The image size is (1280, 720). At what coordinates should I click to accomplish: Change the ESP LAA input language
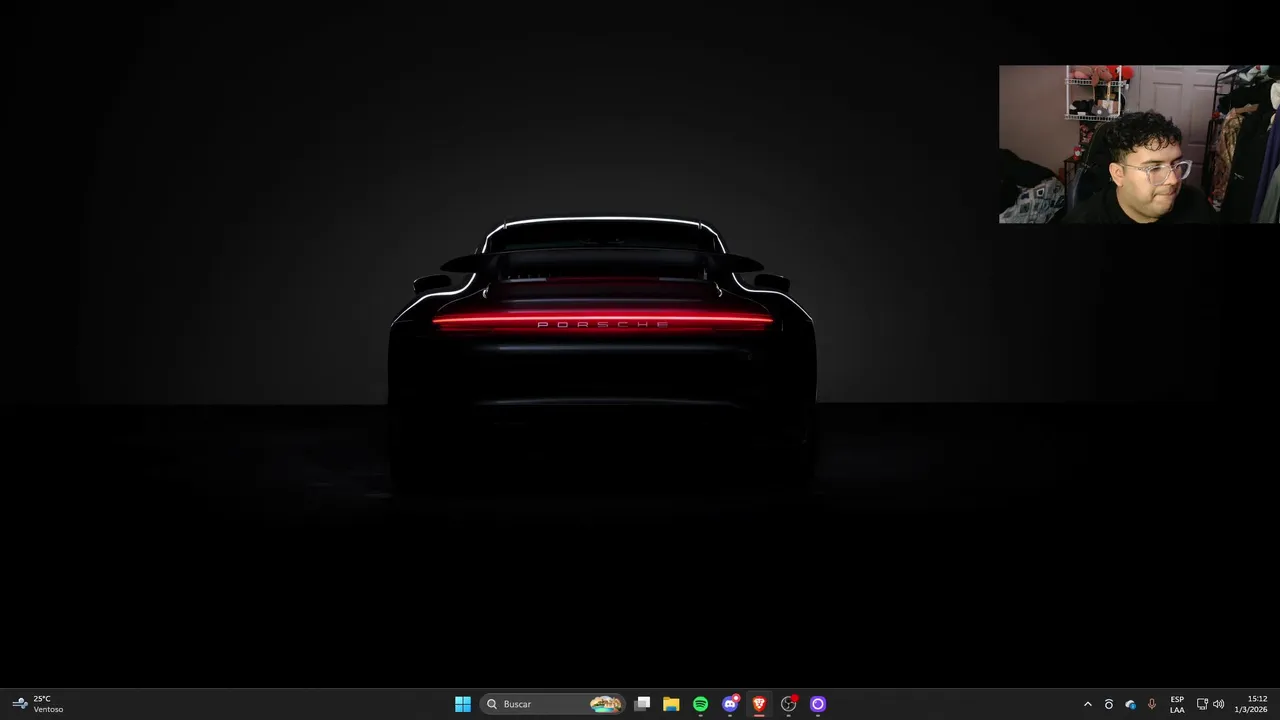1177,704
